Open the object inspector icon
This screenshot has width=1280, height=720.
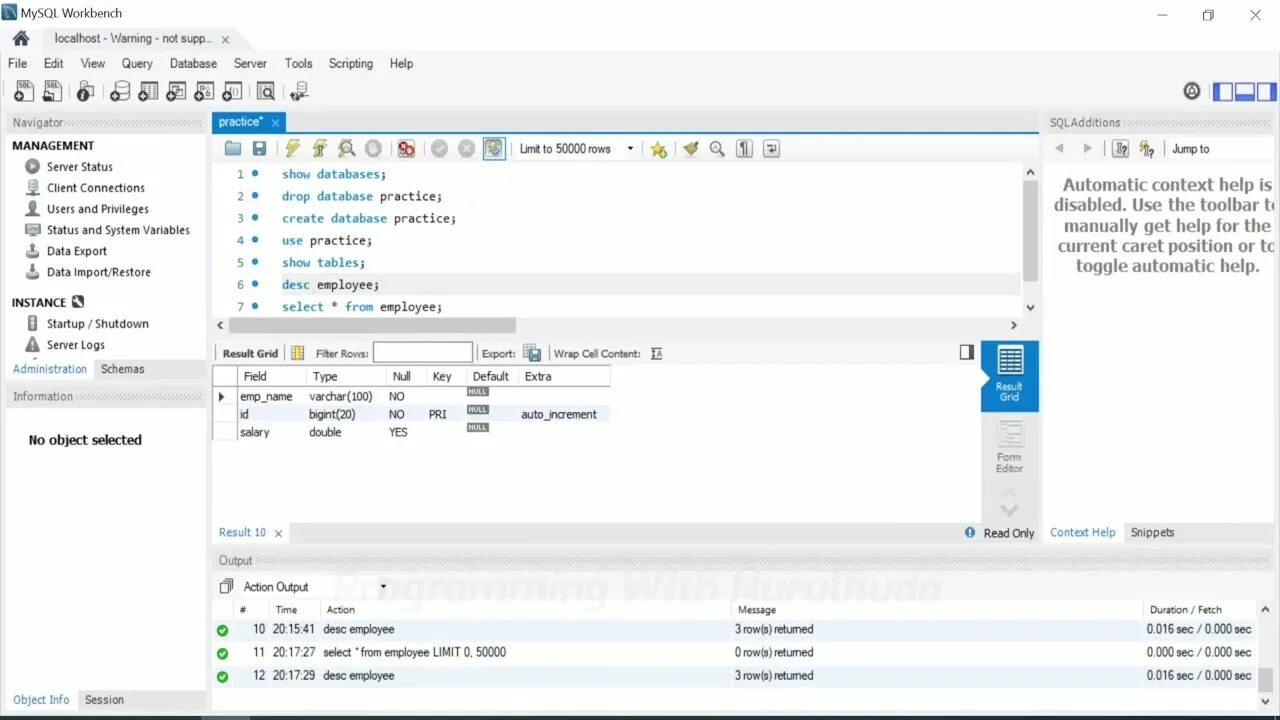click(x=85, y=92)
